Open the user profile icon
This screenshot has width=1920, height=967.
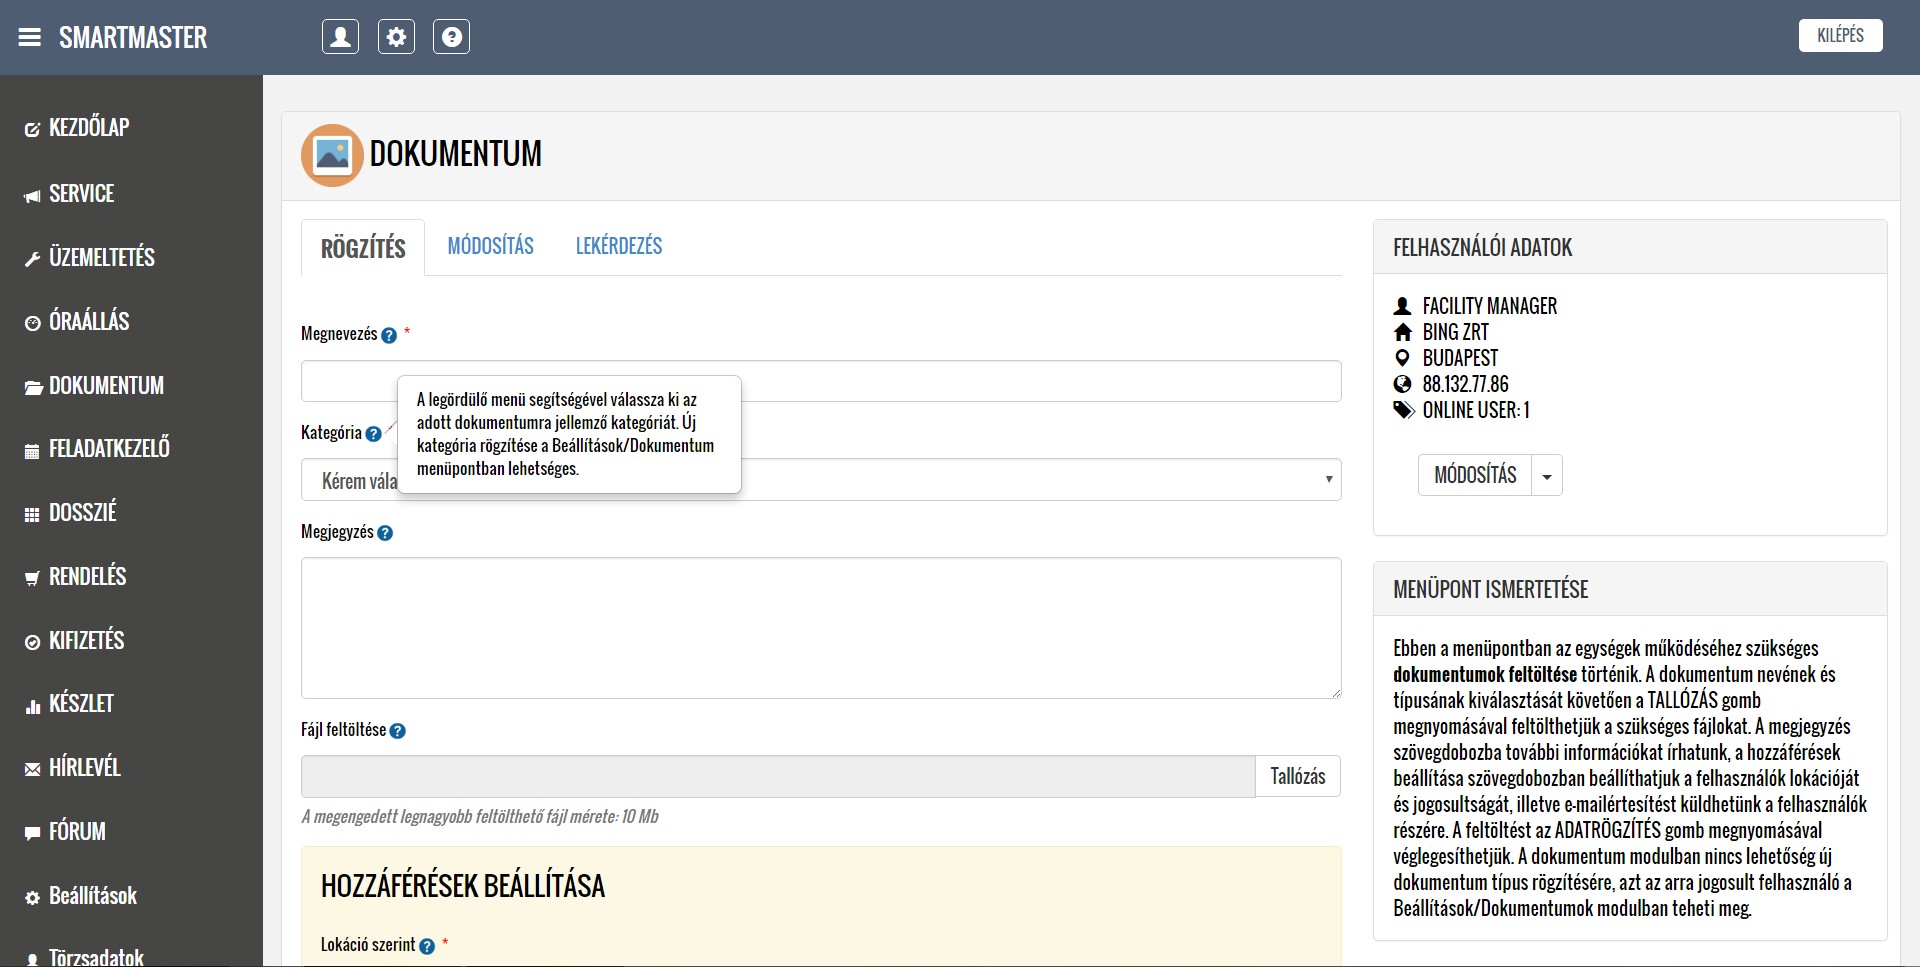340,37
